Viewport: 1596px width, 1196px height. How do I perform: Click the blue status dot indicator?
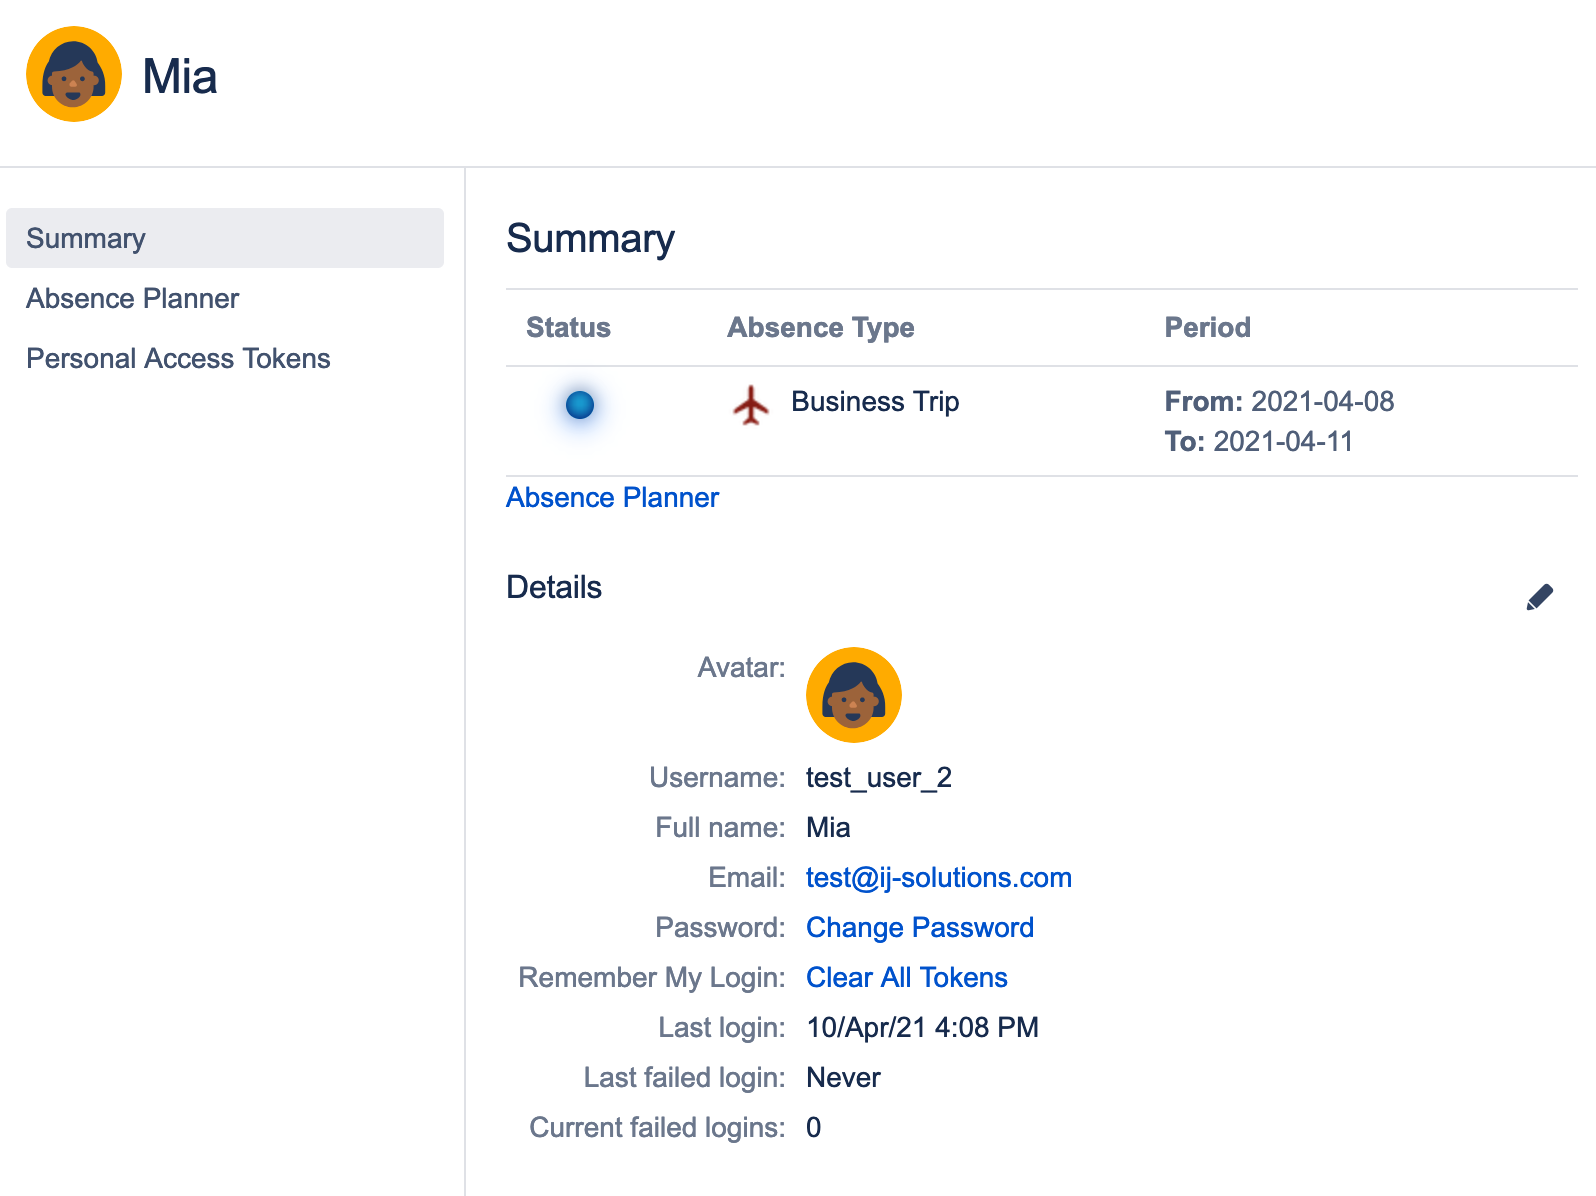580,405
